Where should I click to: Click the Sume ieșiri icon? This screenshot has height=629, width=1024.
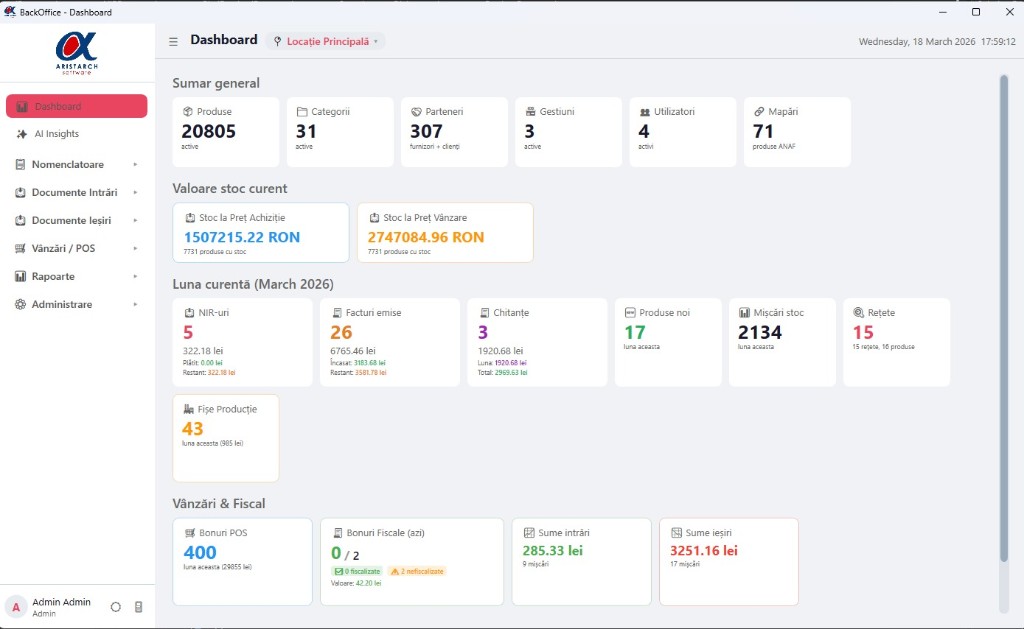coord(677,533)
